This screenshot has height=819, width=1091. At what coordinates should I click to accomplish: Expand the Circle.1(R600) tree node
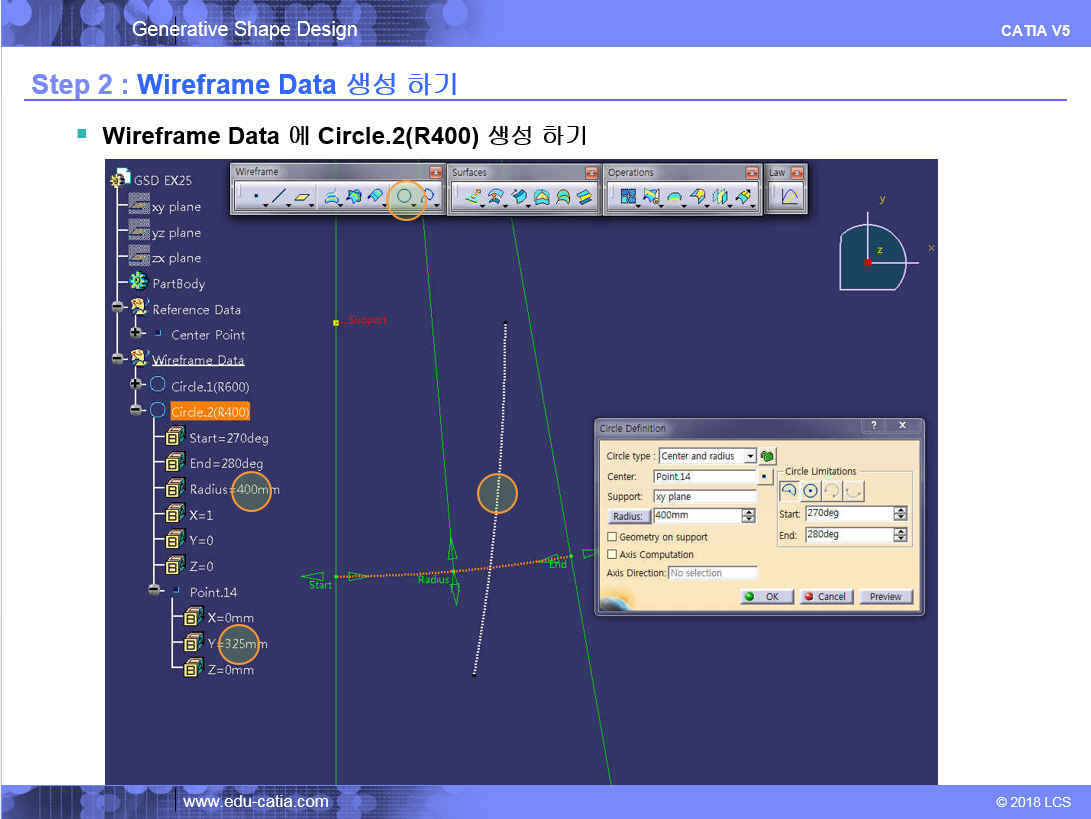136,385
